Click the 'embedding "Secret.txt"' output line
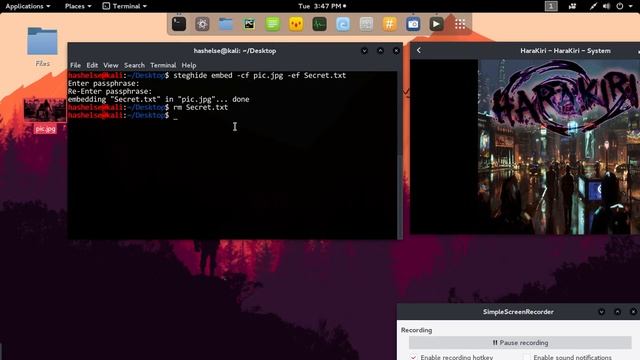This screenshot has height=360, width=640. [158, 99]
